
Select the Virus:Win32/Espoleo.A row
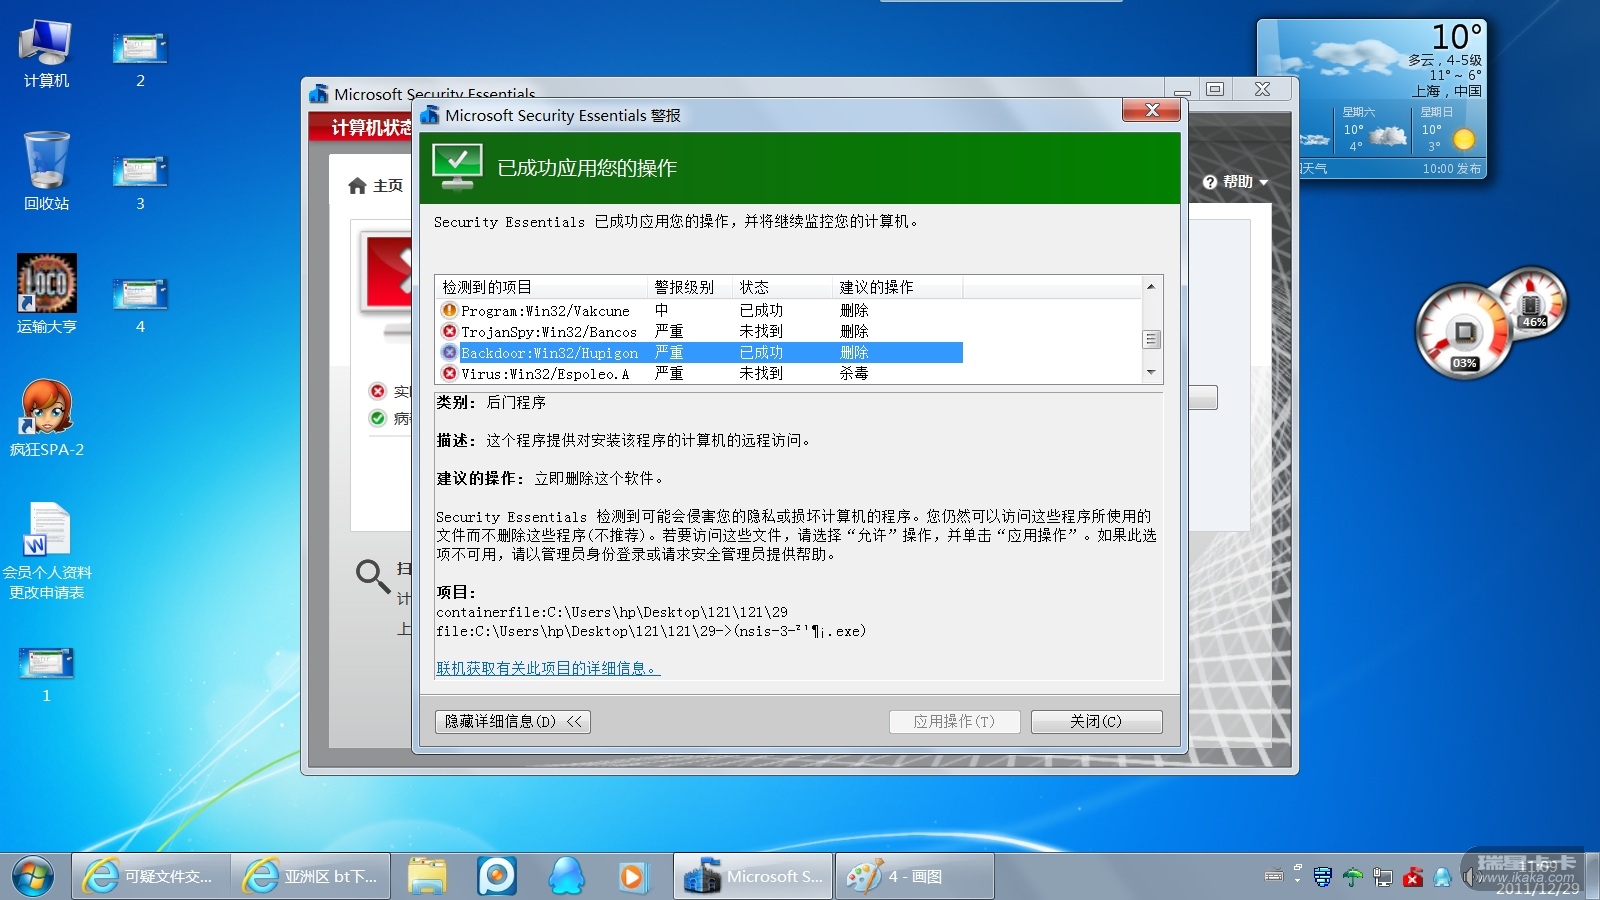click(700, 374)
